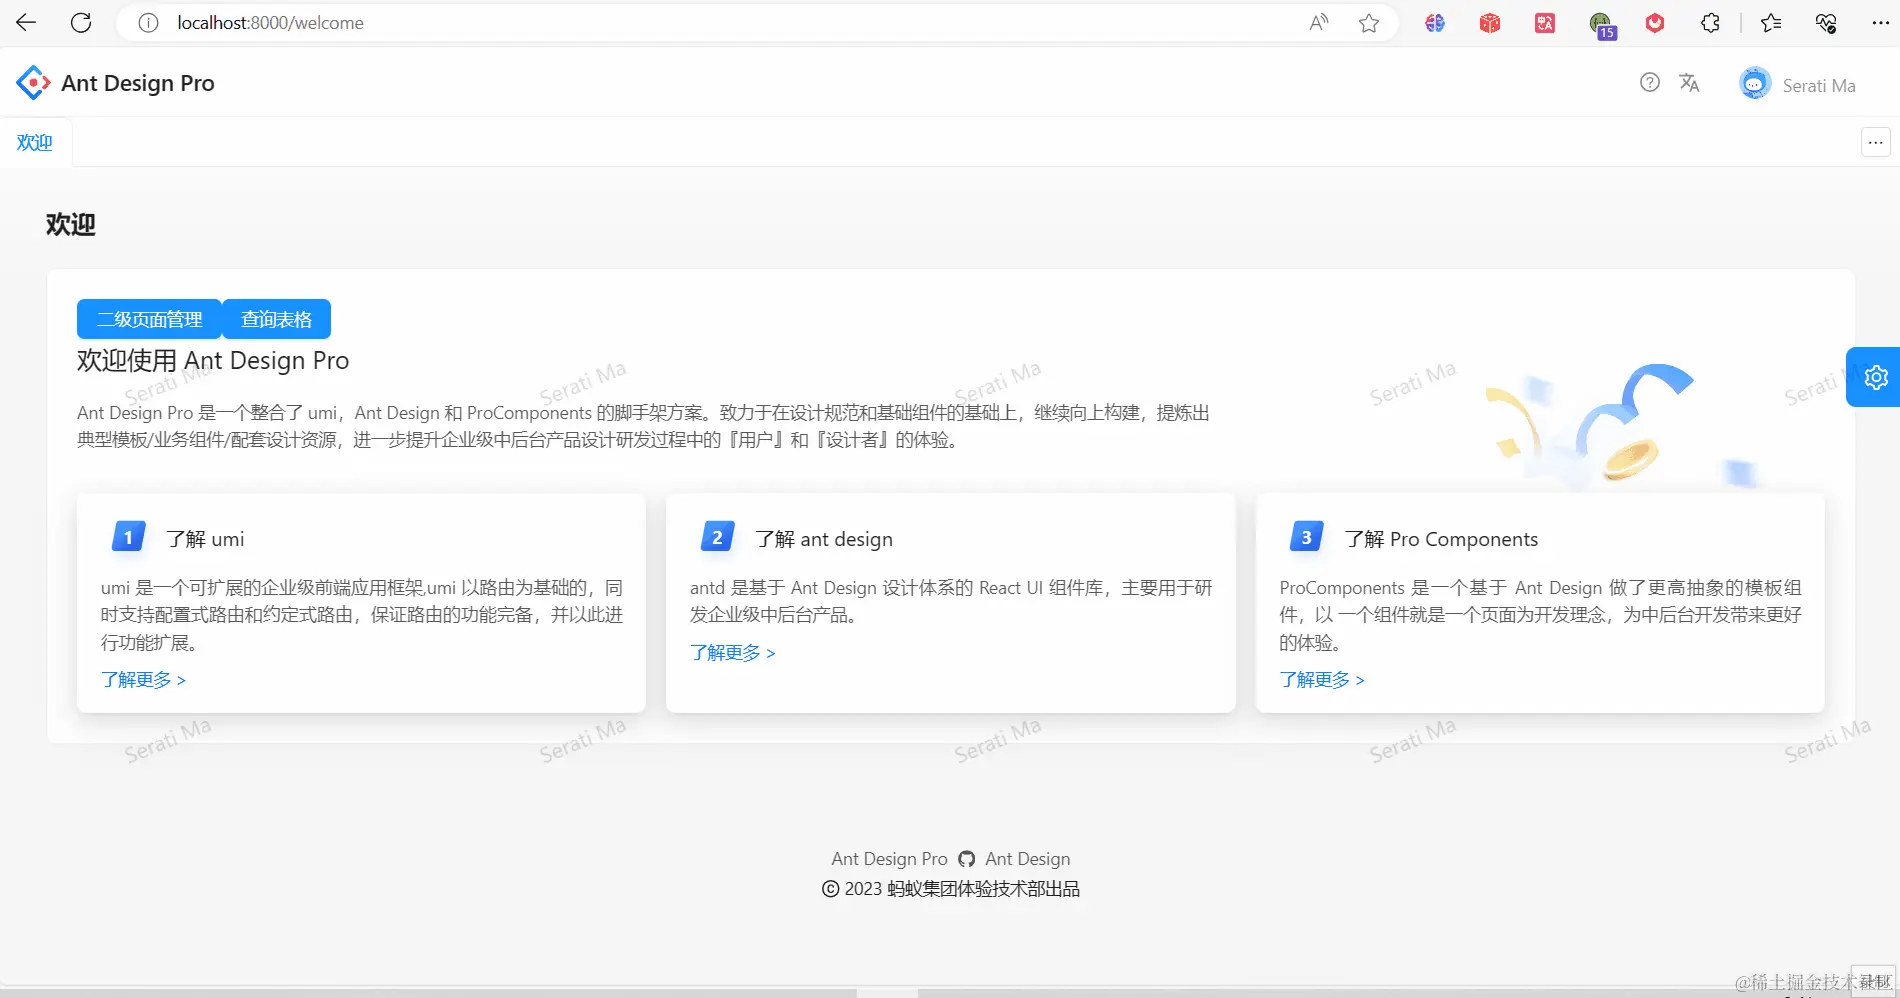Click the Ant Design footer link
Image resolution: width=1900 pixels, height=998 pixels.
1027,858
